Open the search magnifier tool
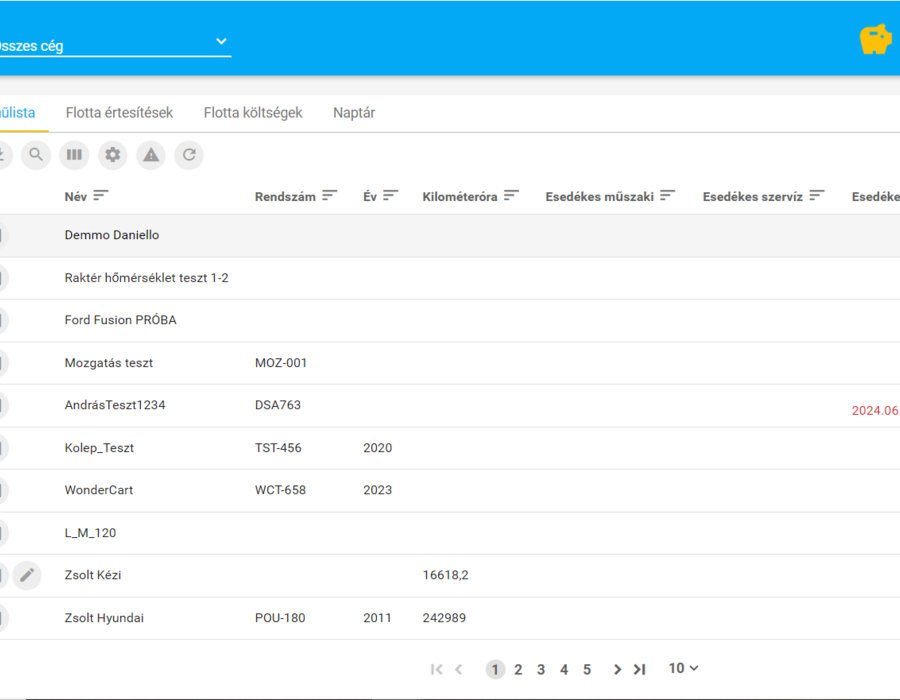The width and height of the screenshot is (900, 700). 36,155
